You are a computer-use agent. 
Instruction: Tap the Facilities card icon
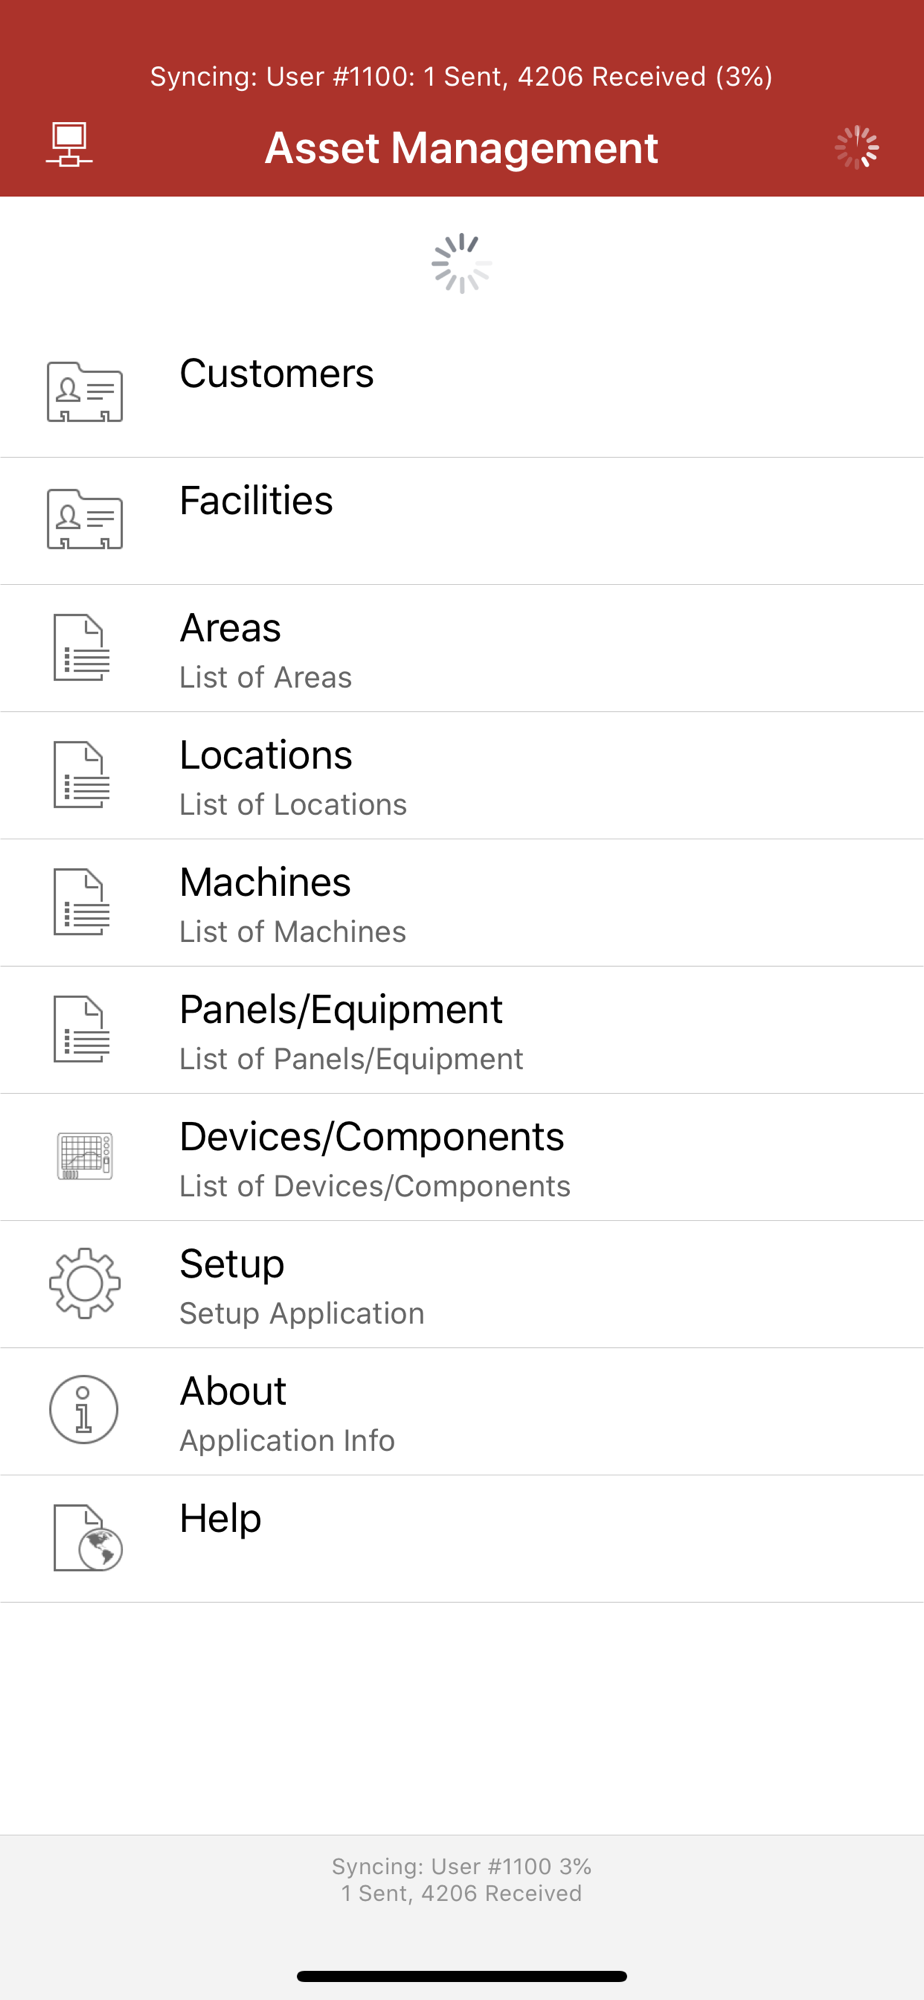coord(85,519)
